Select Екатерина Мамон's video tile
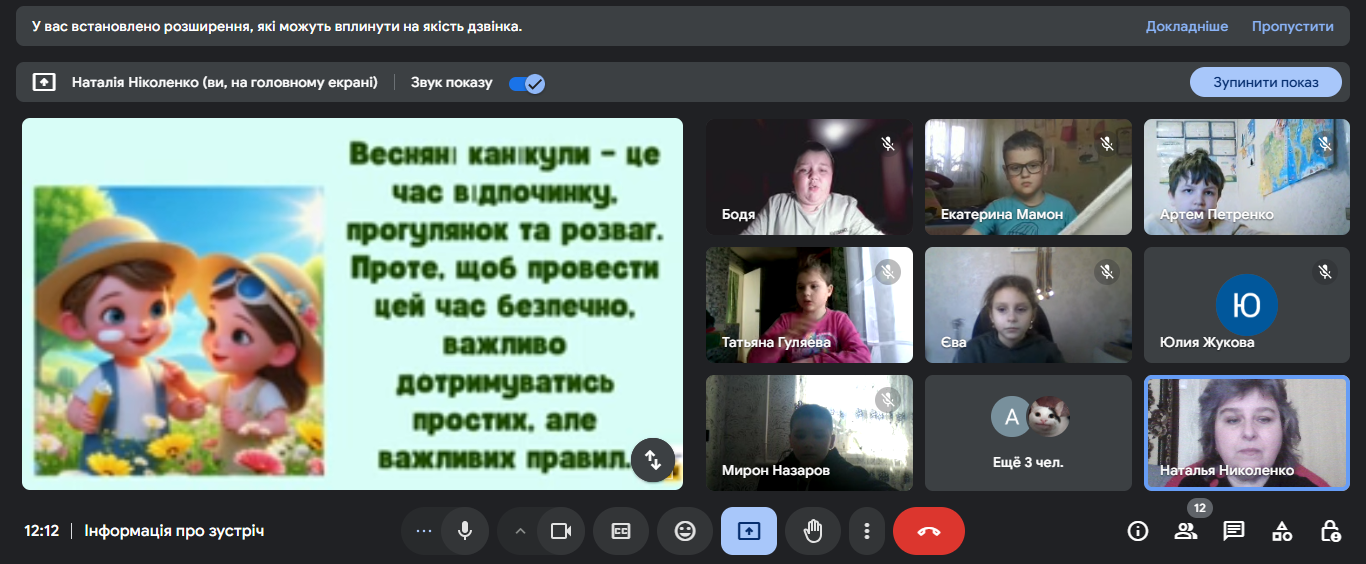 pos(1028,177)
